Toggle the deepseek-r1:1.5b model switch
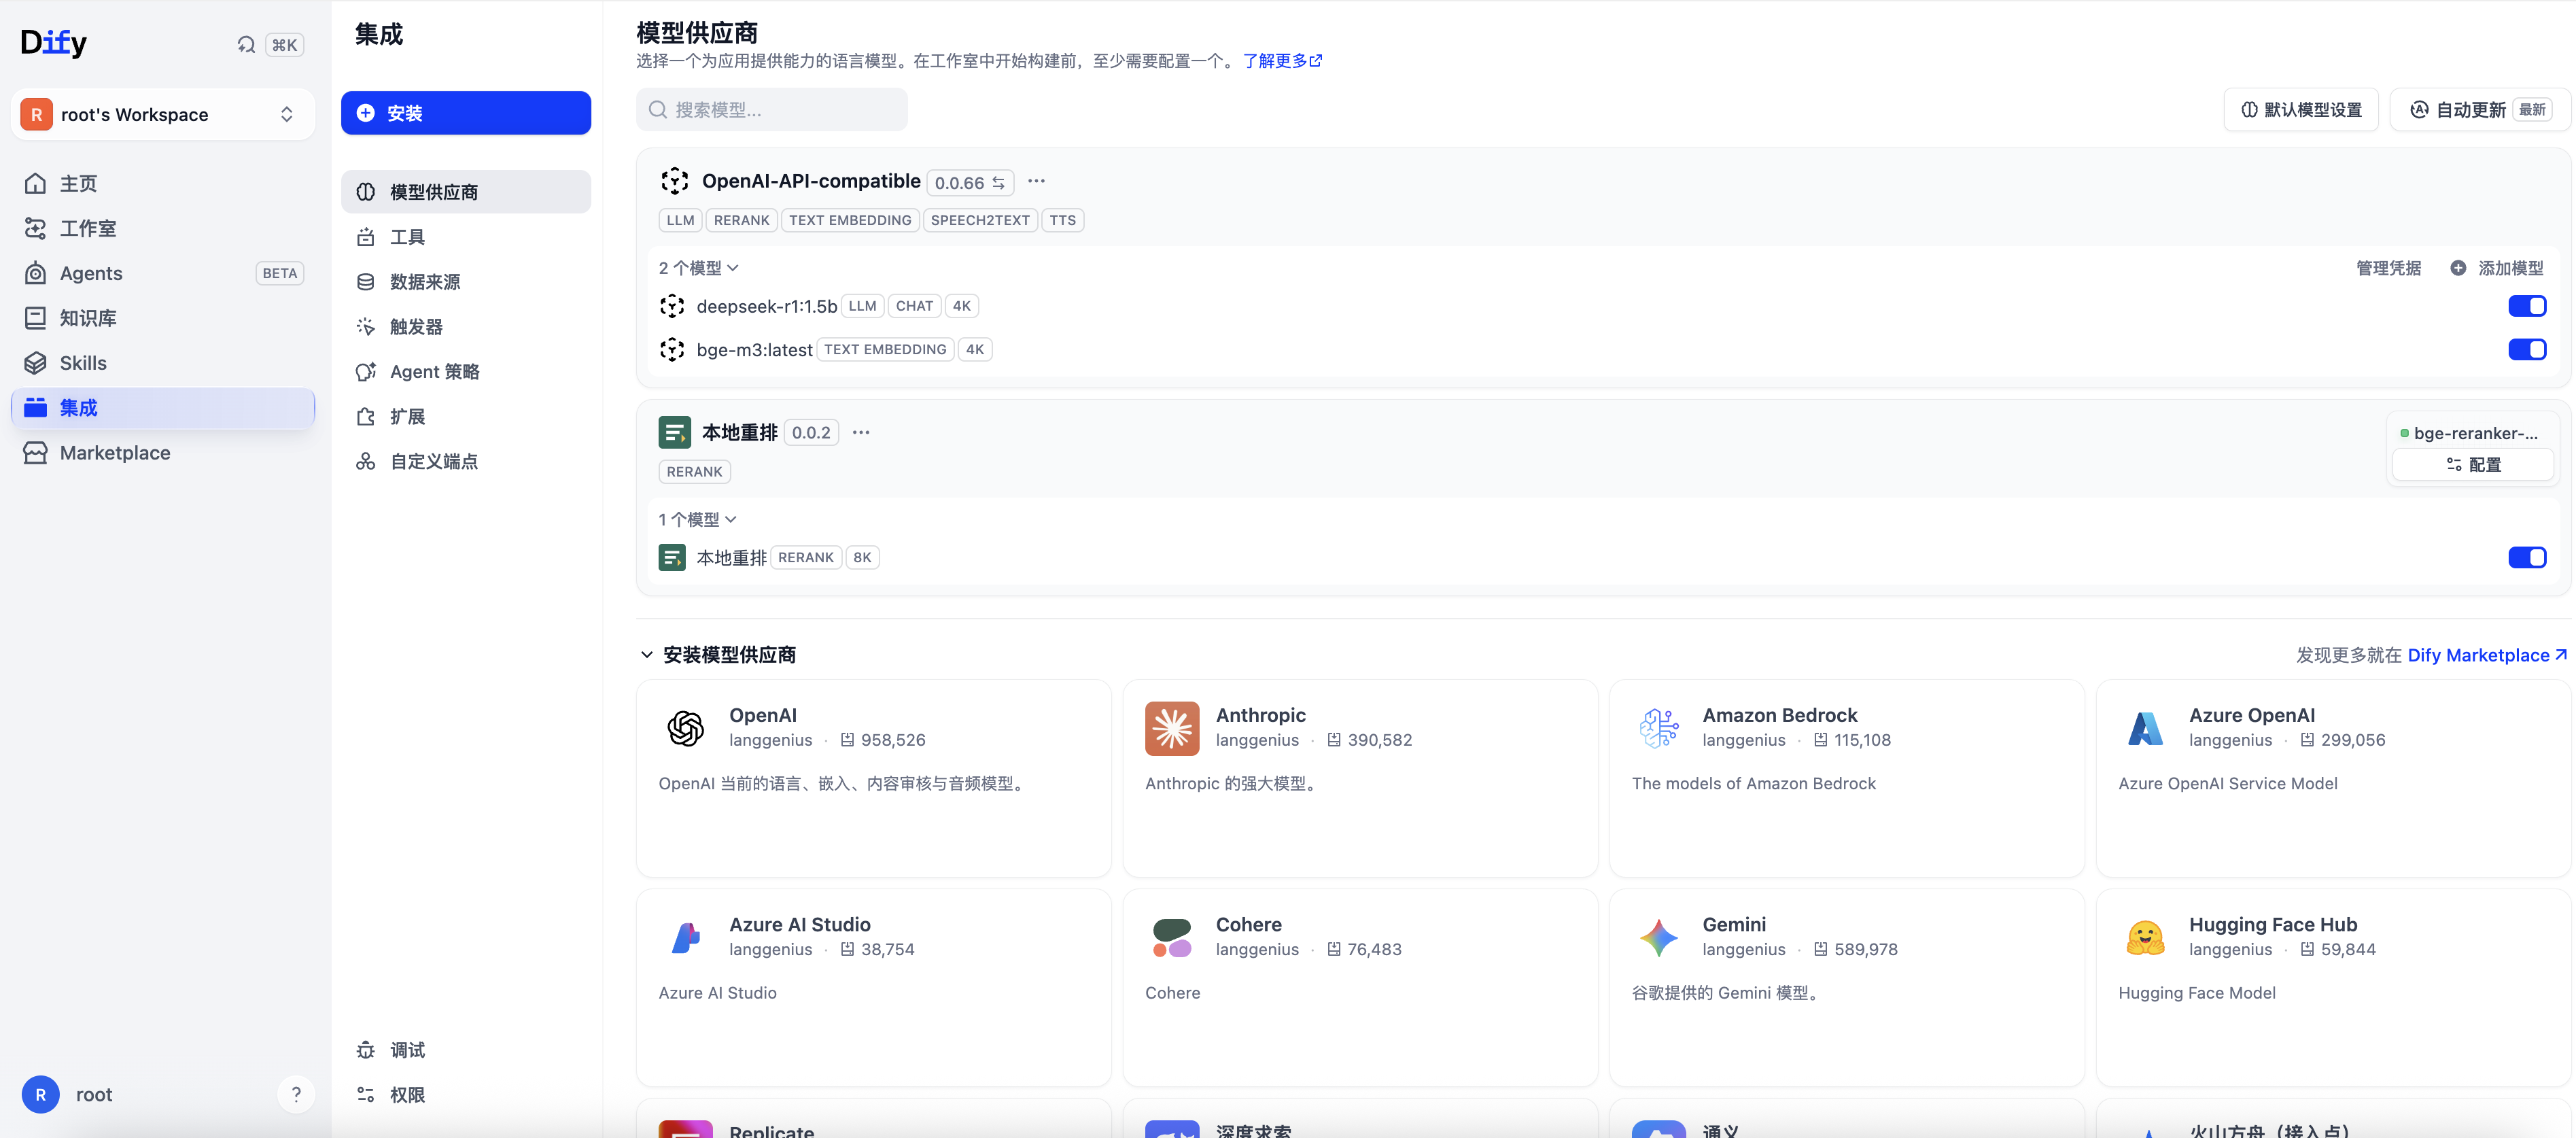This screenshot has width=2576, height=1138. [2527, 306]
